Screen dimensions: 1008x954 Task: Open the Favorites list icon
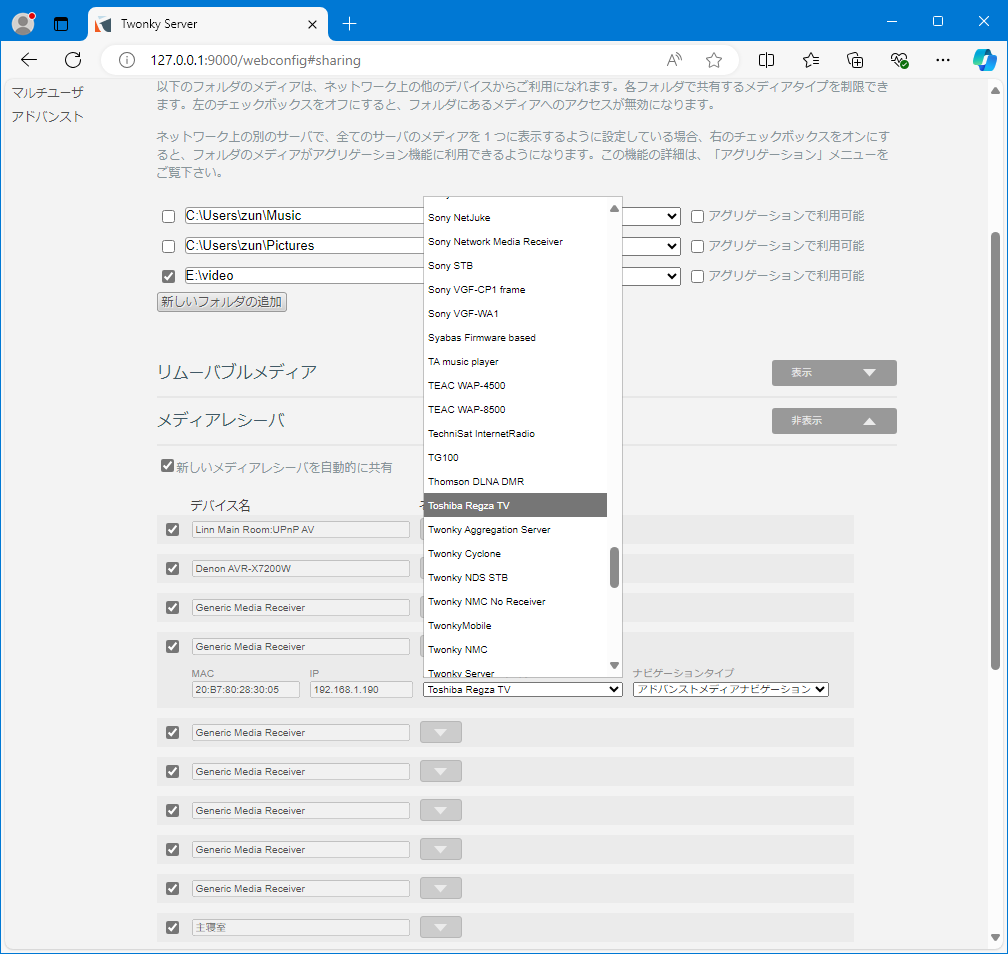(x=811, y=60)
